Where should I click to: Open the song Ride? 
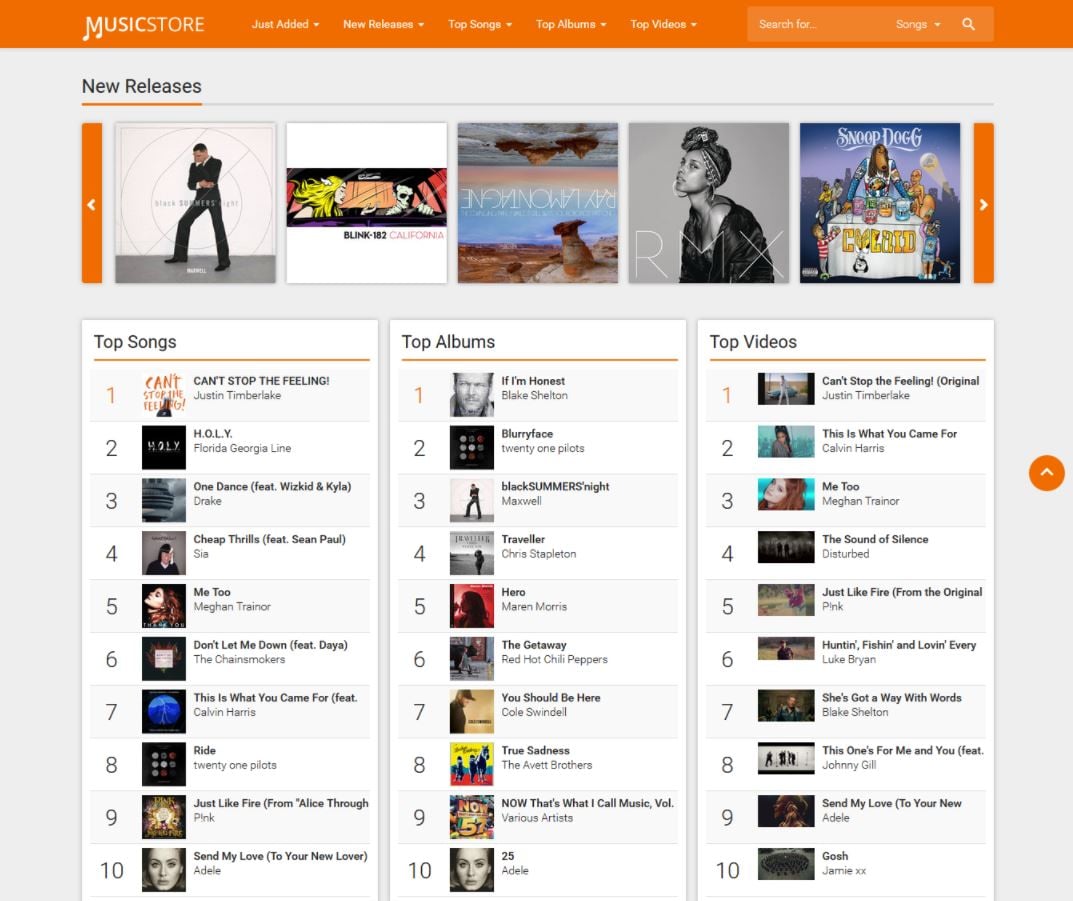point(205,750)
